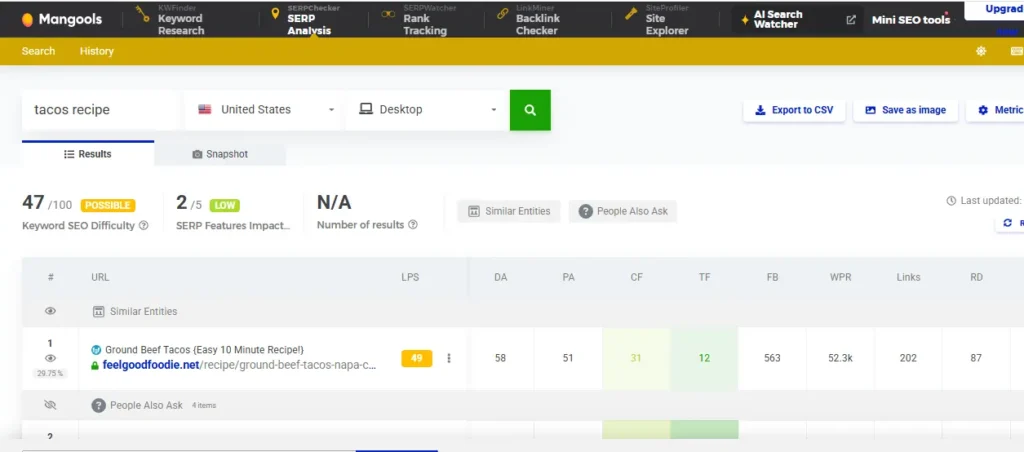This screenshot has height=452, width=1024.
Task: Click the FB value 563 cell
Action: coord(772,358)
